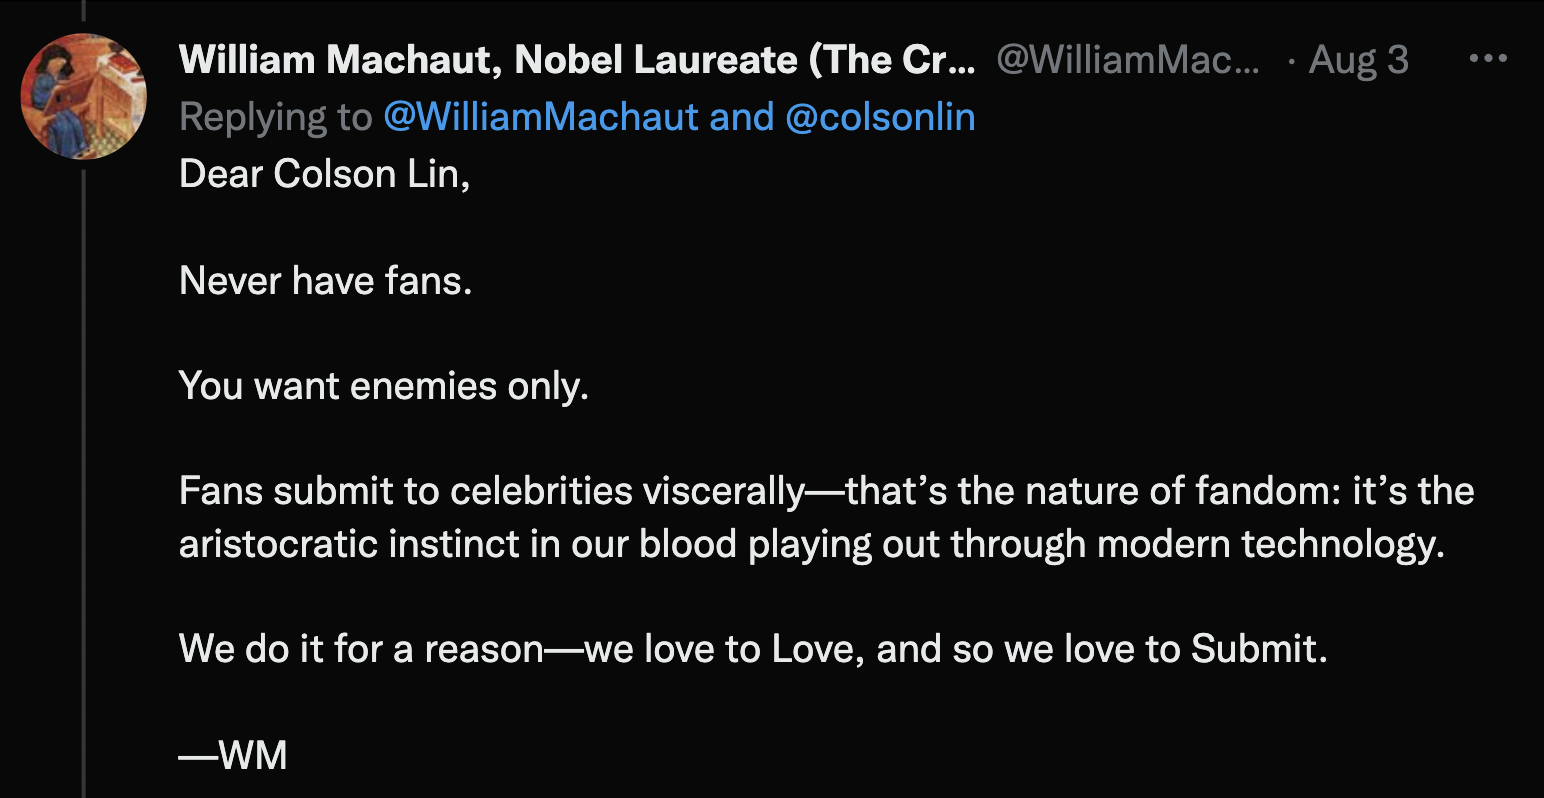The width and height of the screenshot is (1544, 798).
Task: Click the gray "Replying to" label
Action: coord(275,117)
